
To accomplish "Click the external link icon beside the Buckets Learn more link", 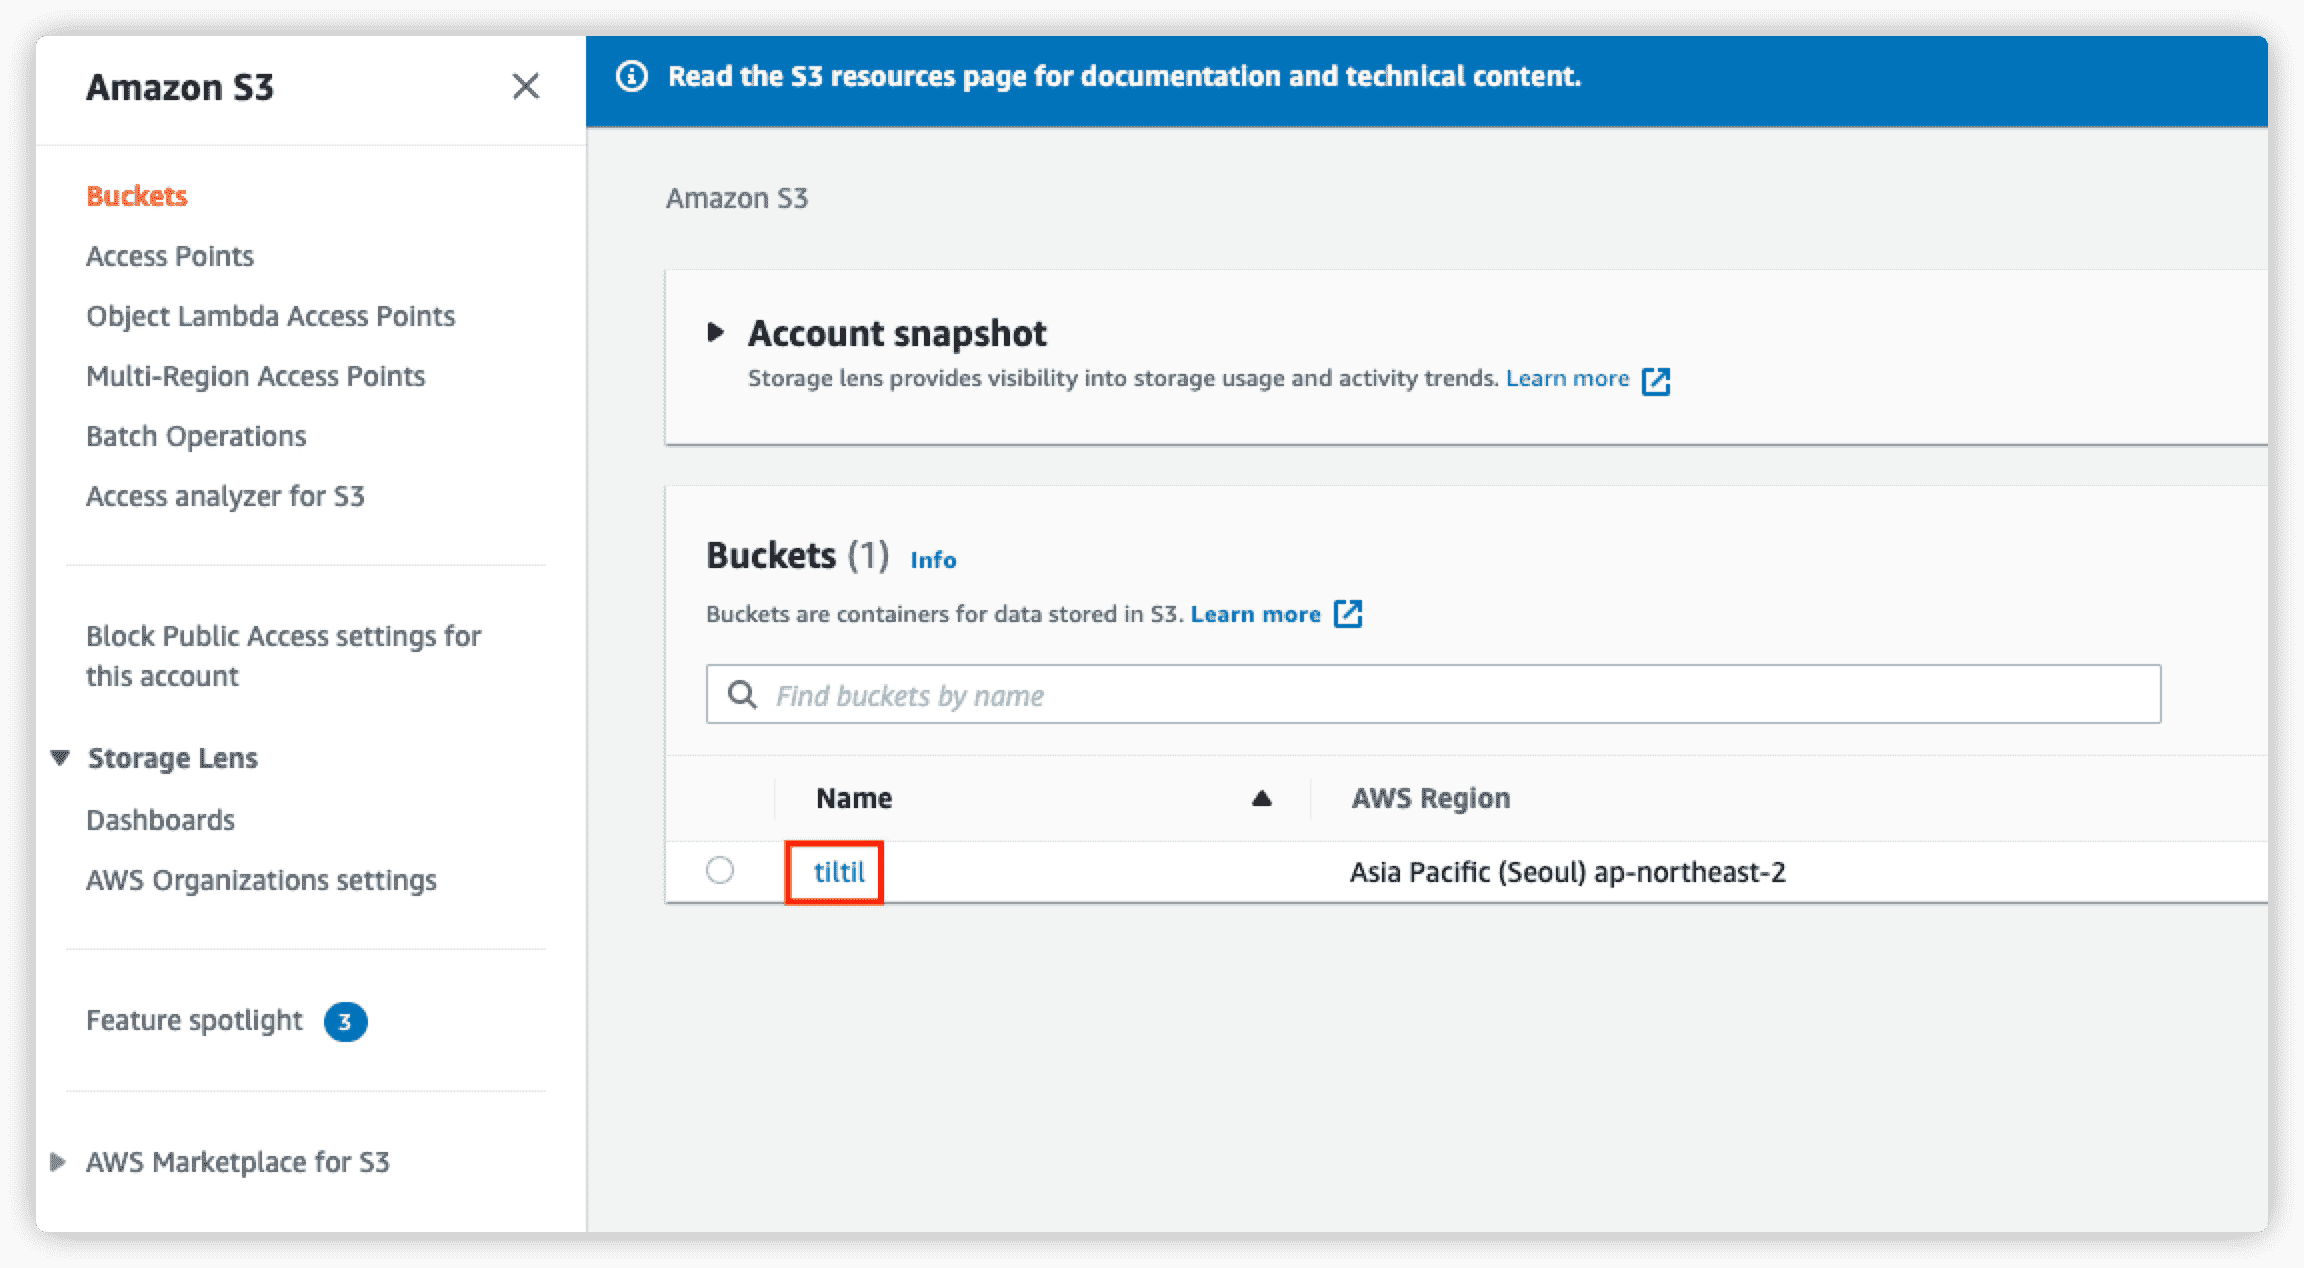I will 1348,614.
